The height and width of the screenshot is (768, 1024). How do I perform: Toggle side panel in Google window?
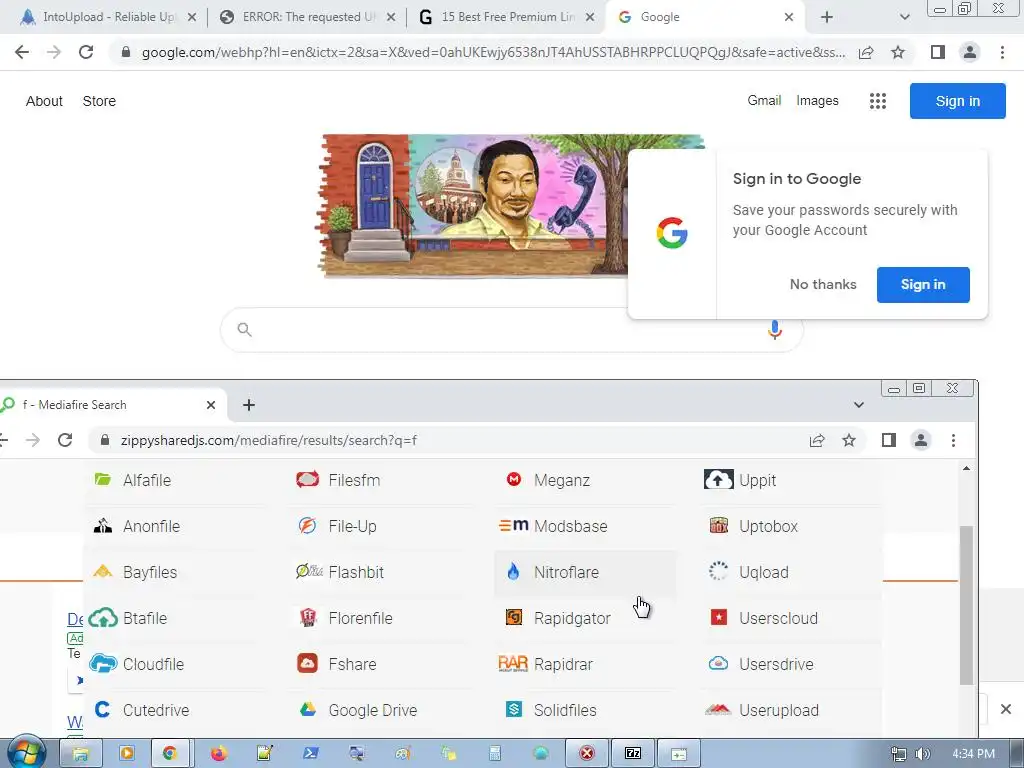(938, 52)
